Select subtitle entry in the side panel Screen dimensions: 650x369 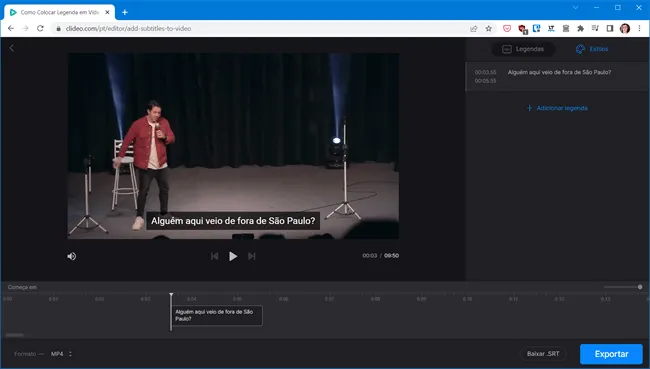click(x=557, y=76)
